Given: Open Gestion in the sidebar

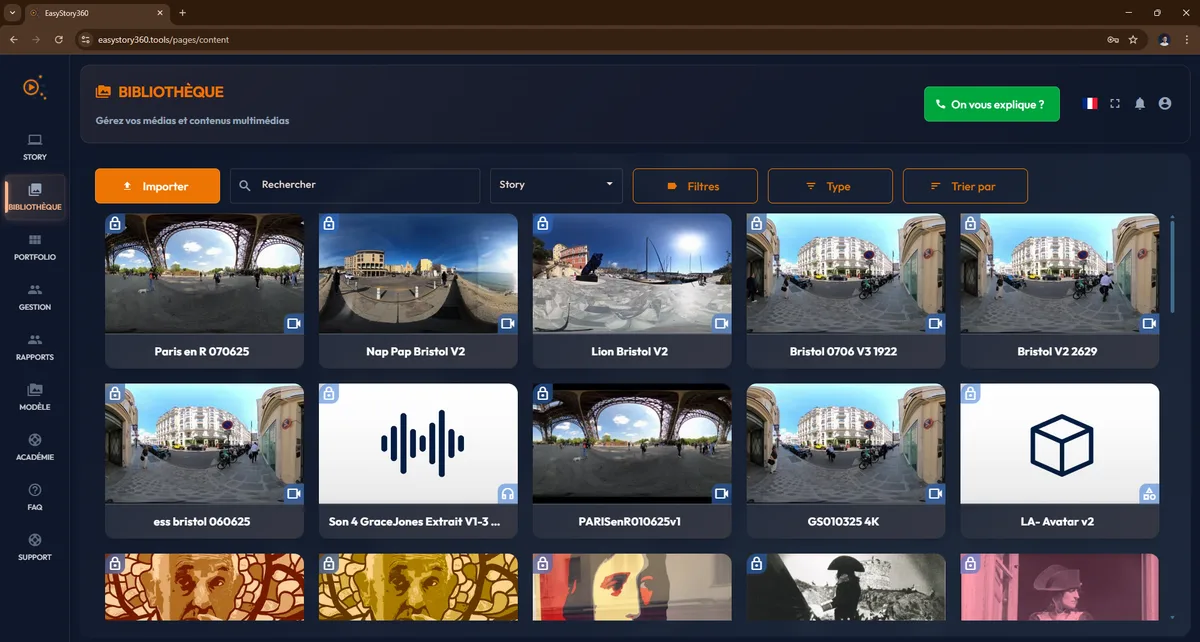Looking at the screenshot, I should [35, 297].
